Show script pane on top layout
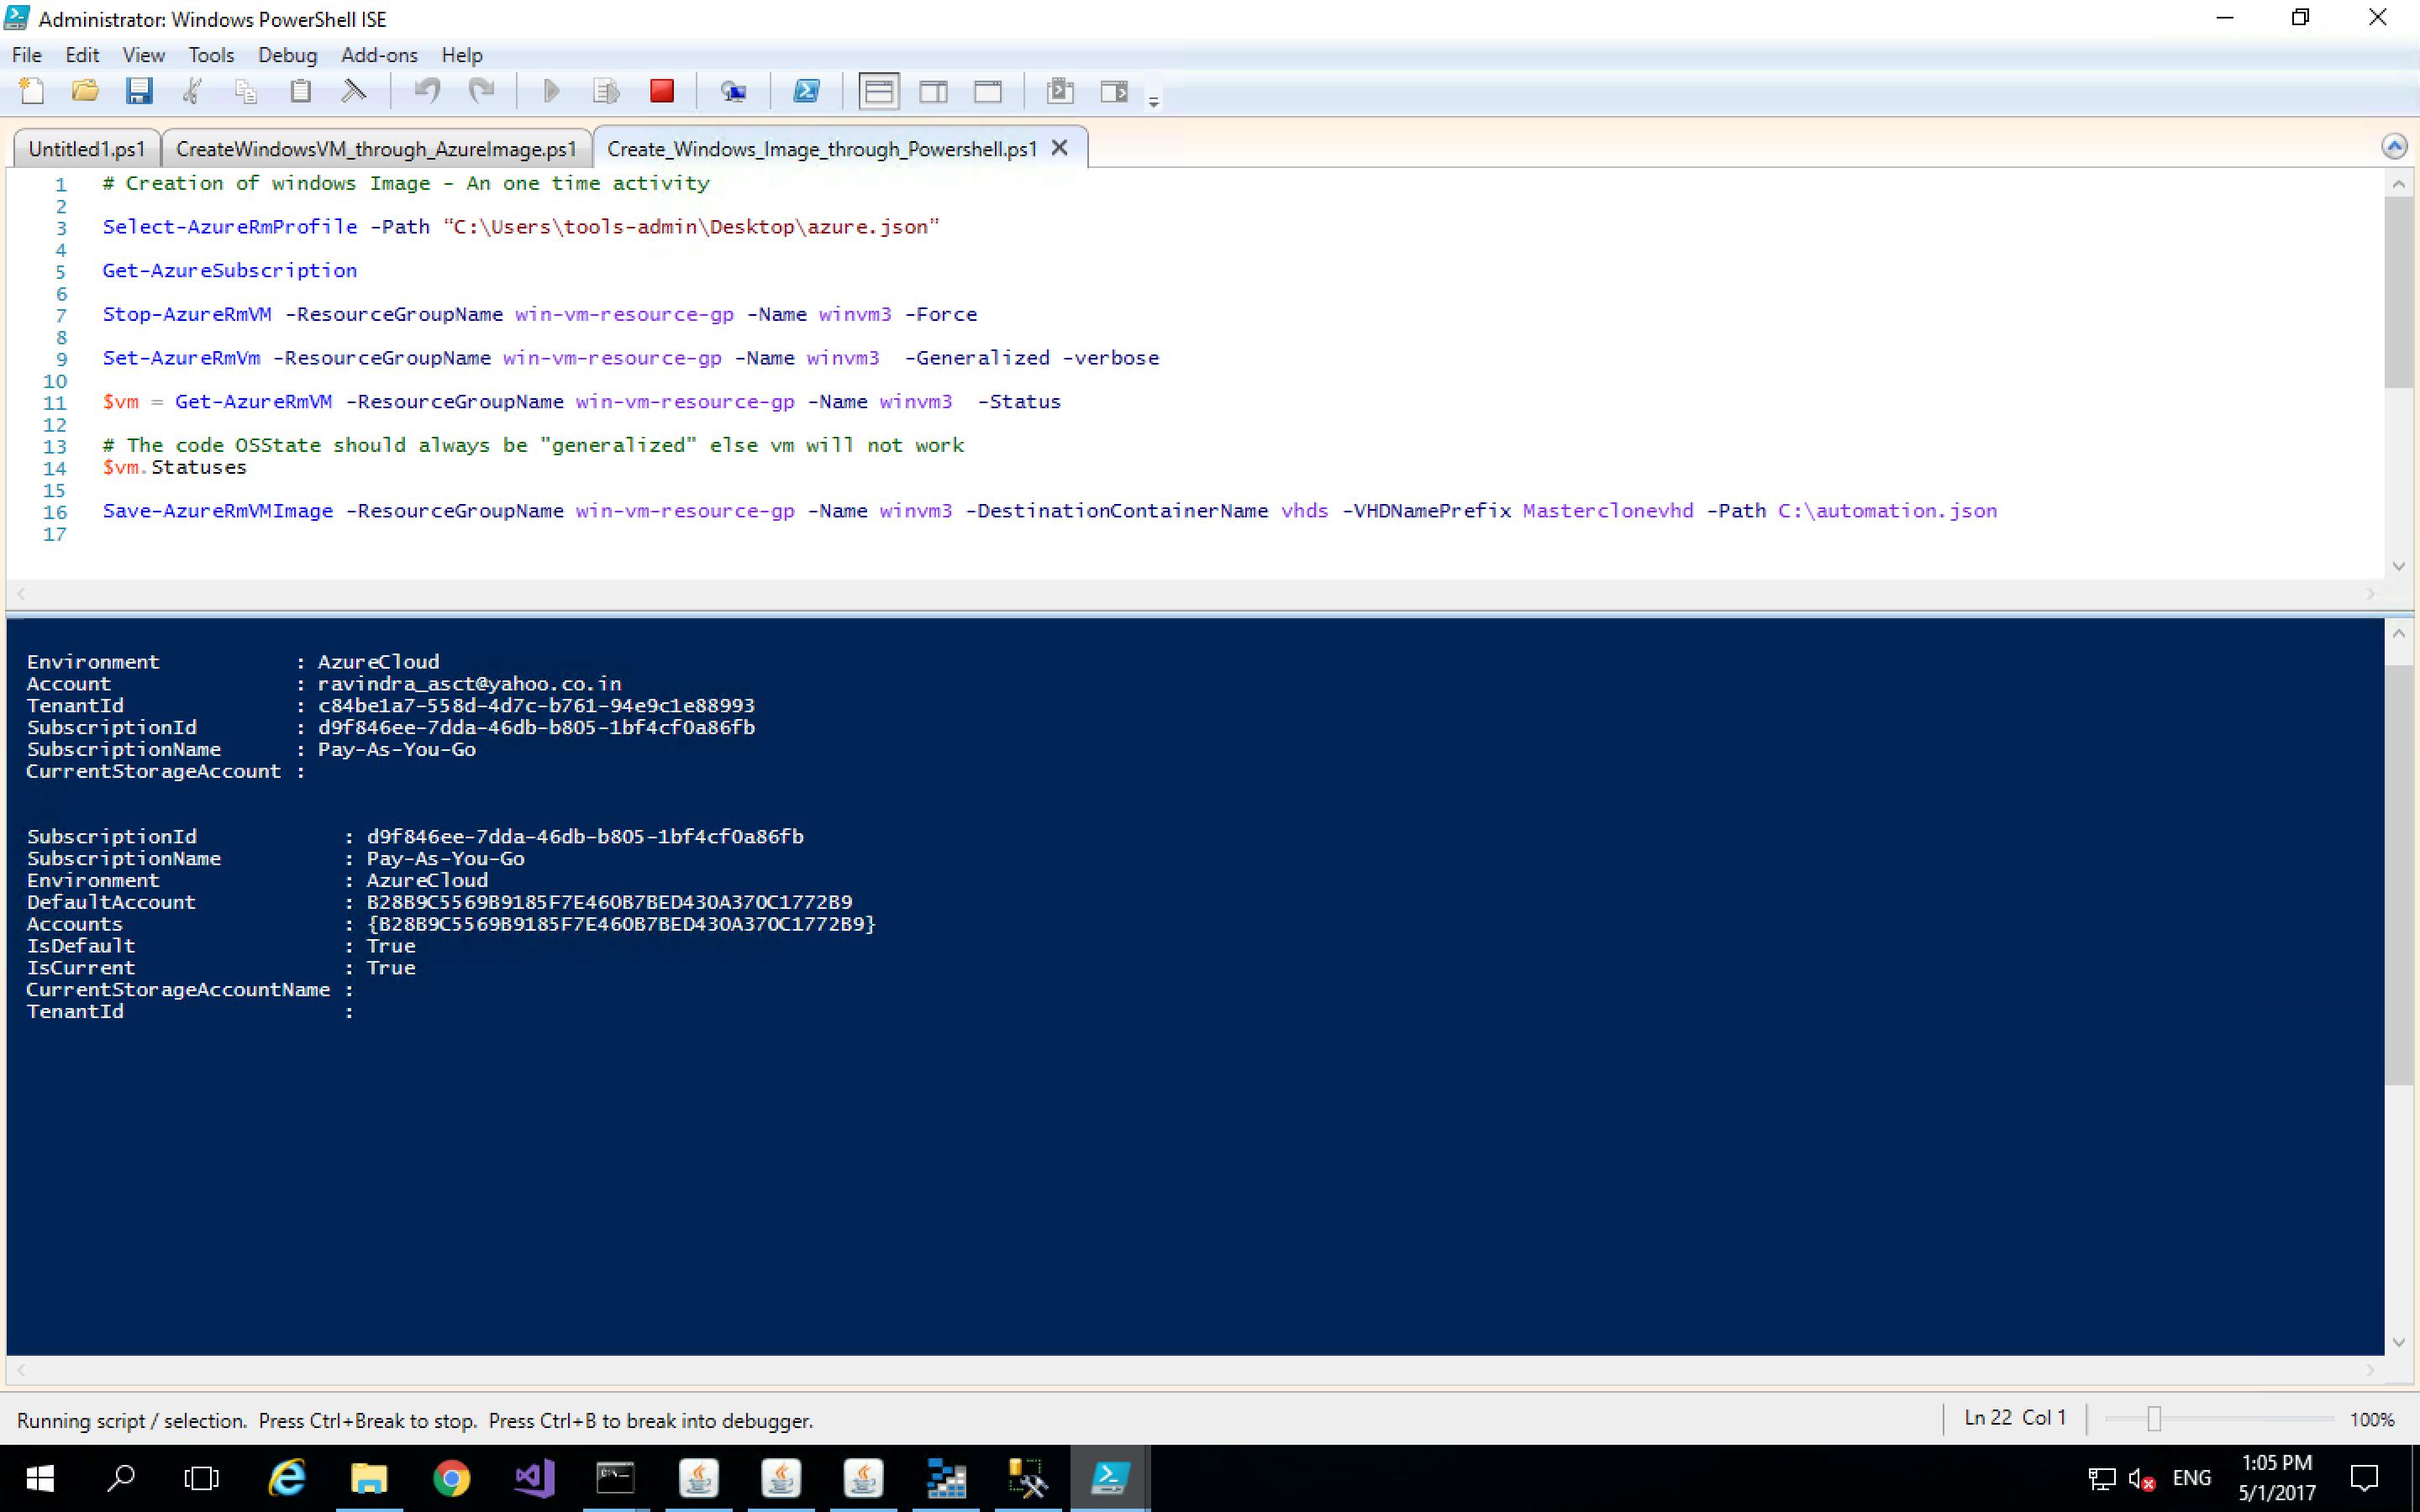Image resolution: width=2420 pixels, height=1512 pixels. (879, 92)
